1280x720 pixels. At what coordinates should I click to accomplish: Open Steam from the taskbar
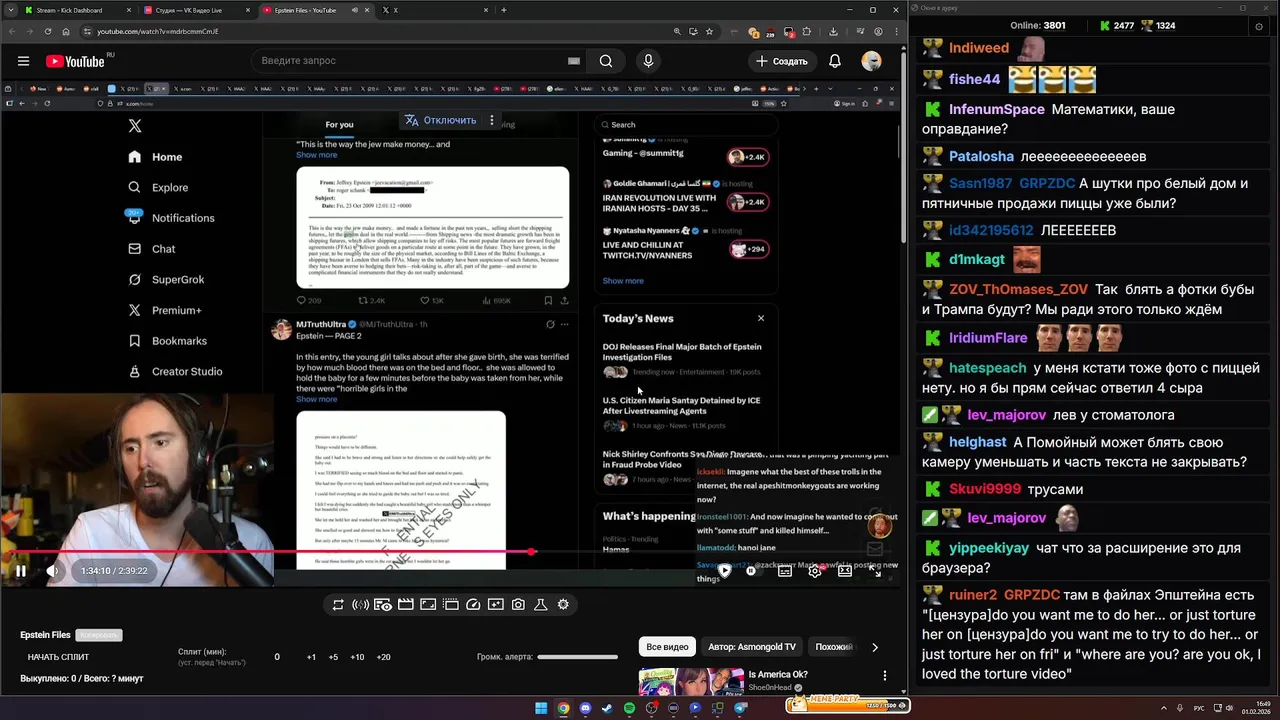coord(607,708)
